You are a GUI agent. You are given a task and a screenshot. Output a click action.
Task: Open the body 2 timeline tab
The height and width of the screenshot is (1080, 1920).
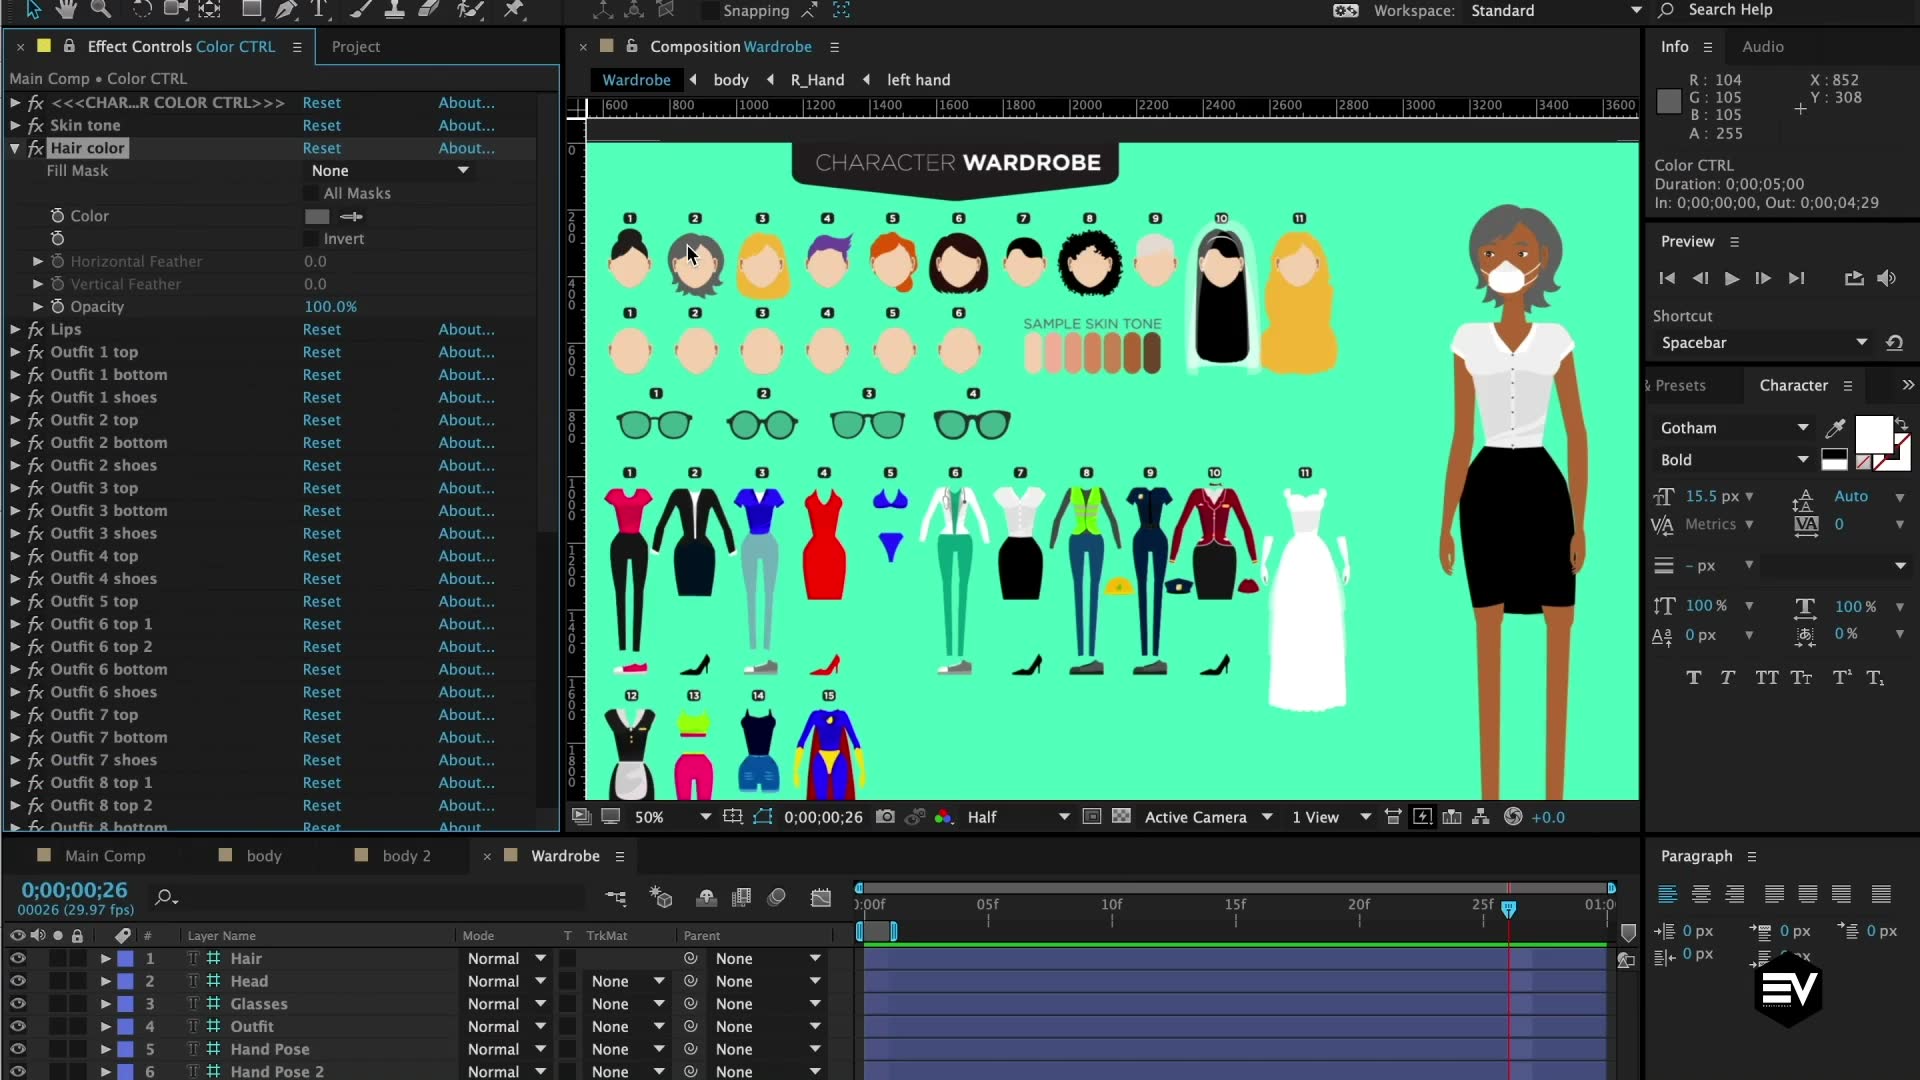(406, 856)
